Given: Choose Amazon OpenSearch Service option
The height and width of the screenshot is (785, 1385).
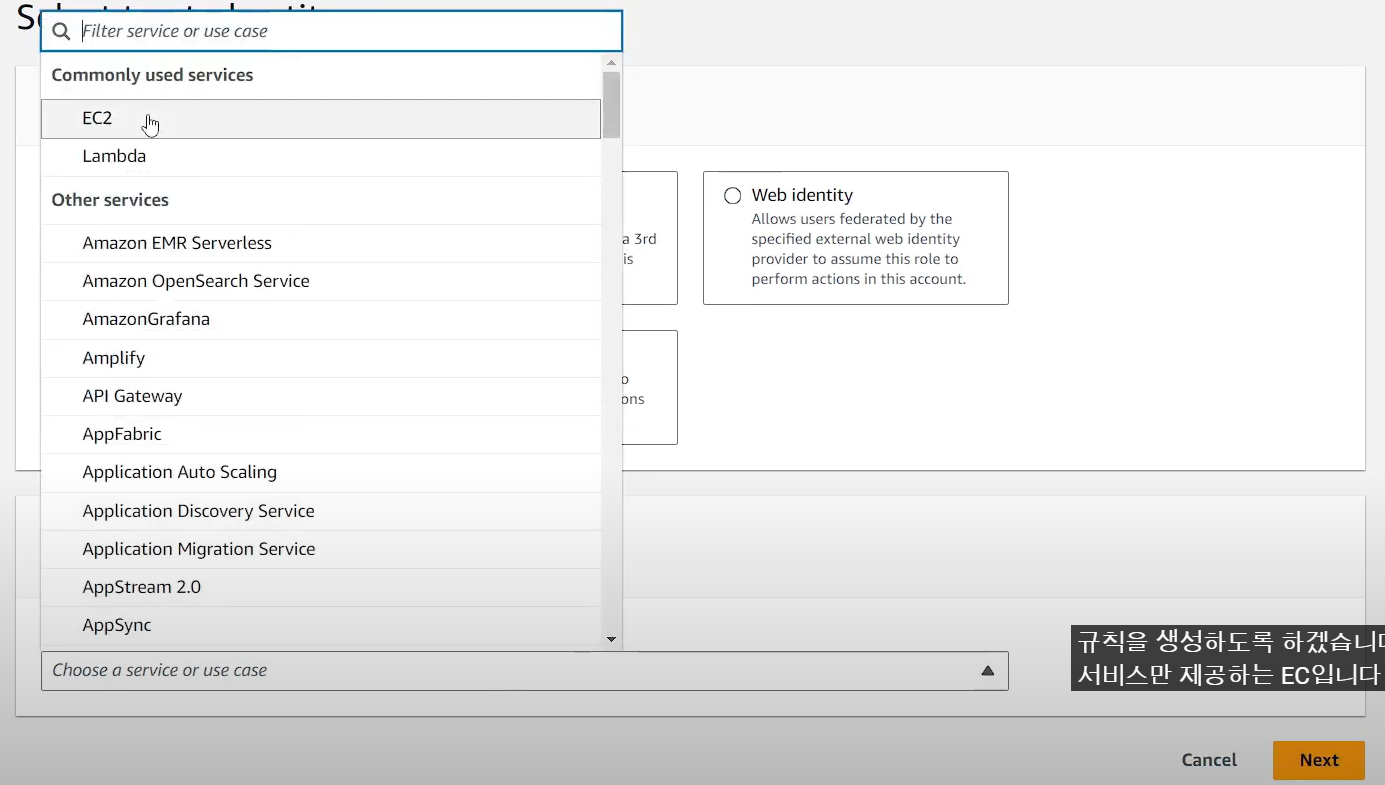Looking at the screenshot, I should point(321,281).
